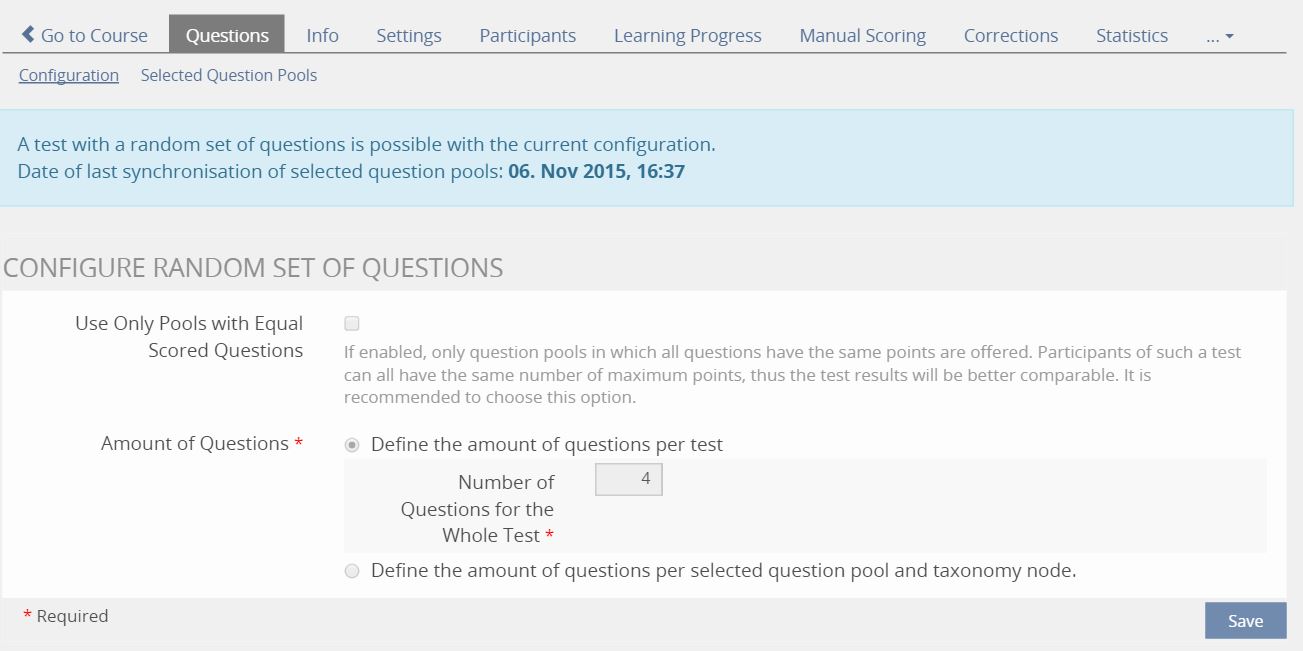This screenshot has width=1303, height=651.
Task: Open the Participants tab
Action: pyautogui.click(x=527, y=35)
